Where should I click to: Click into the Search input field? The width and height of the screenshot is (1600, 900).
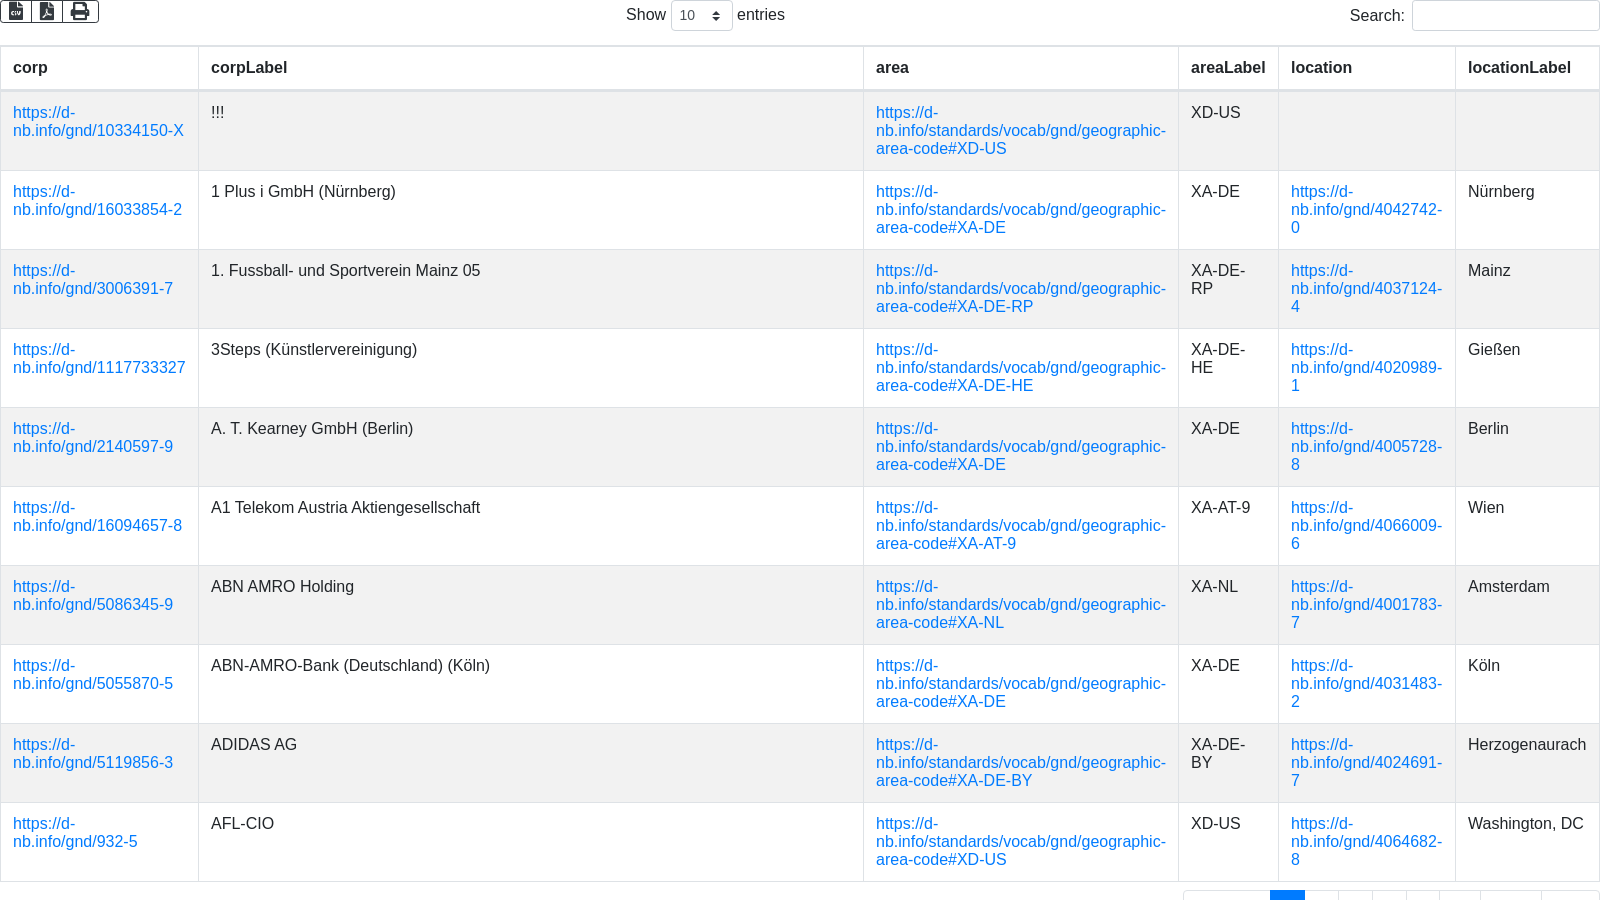coord(1504,16)
